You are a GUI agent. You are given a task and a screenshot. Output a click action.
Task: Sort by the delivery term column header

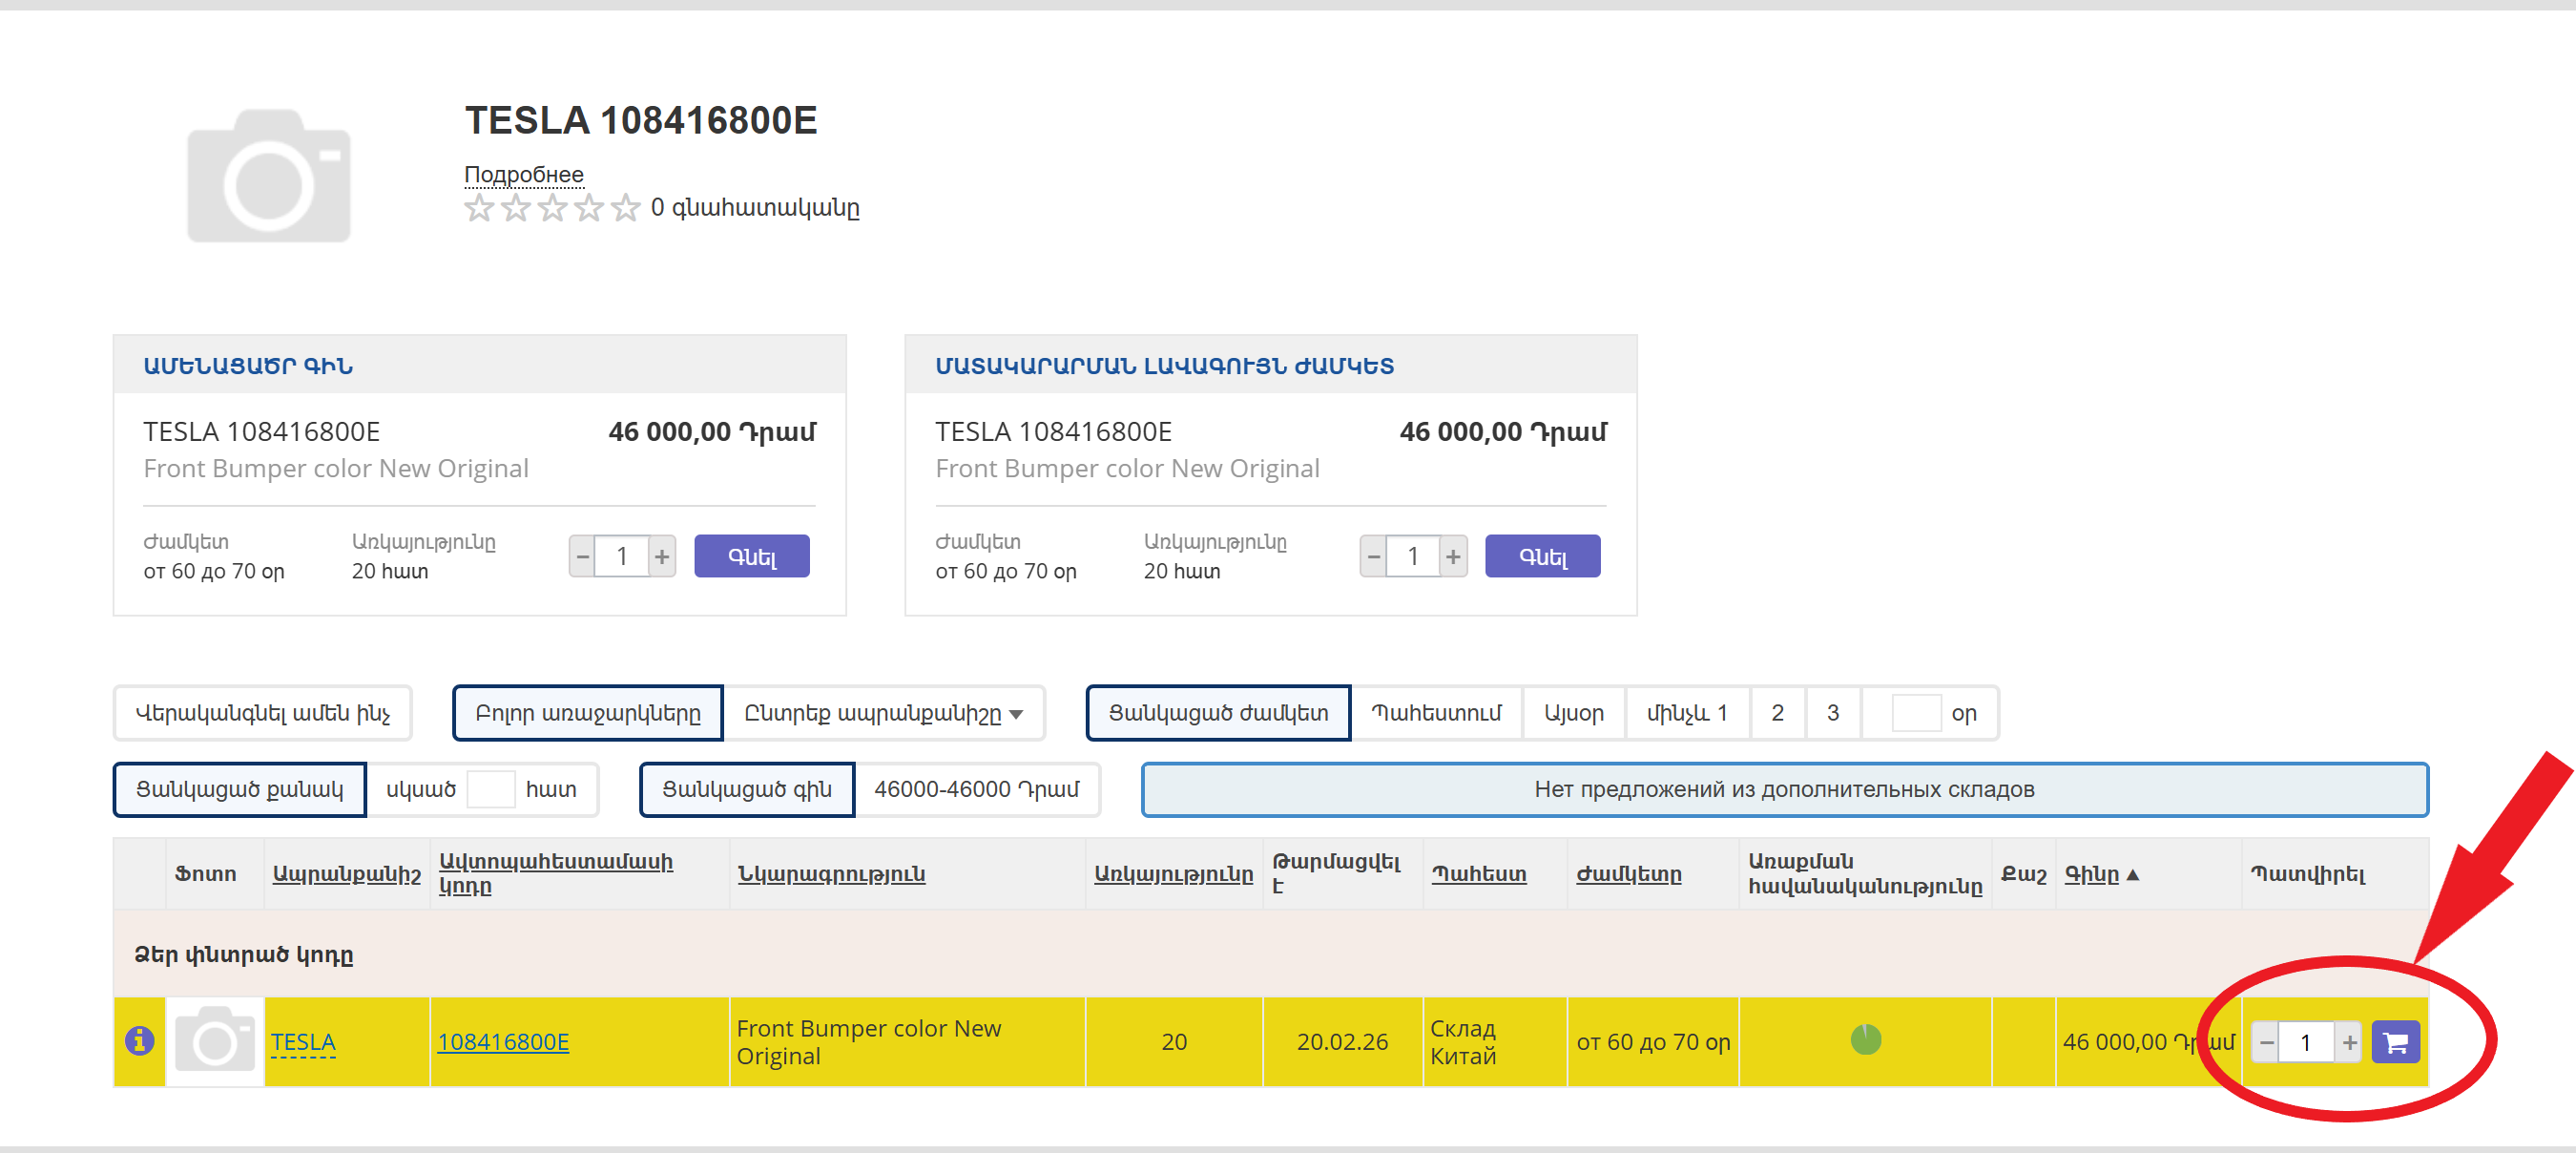tap(1629, 874)
